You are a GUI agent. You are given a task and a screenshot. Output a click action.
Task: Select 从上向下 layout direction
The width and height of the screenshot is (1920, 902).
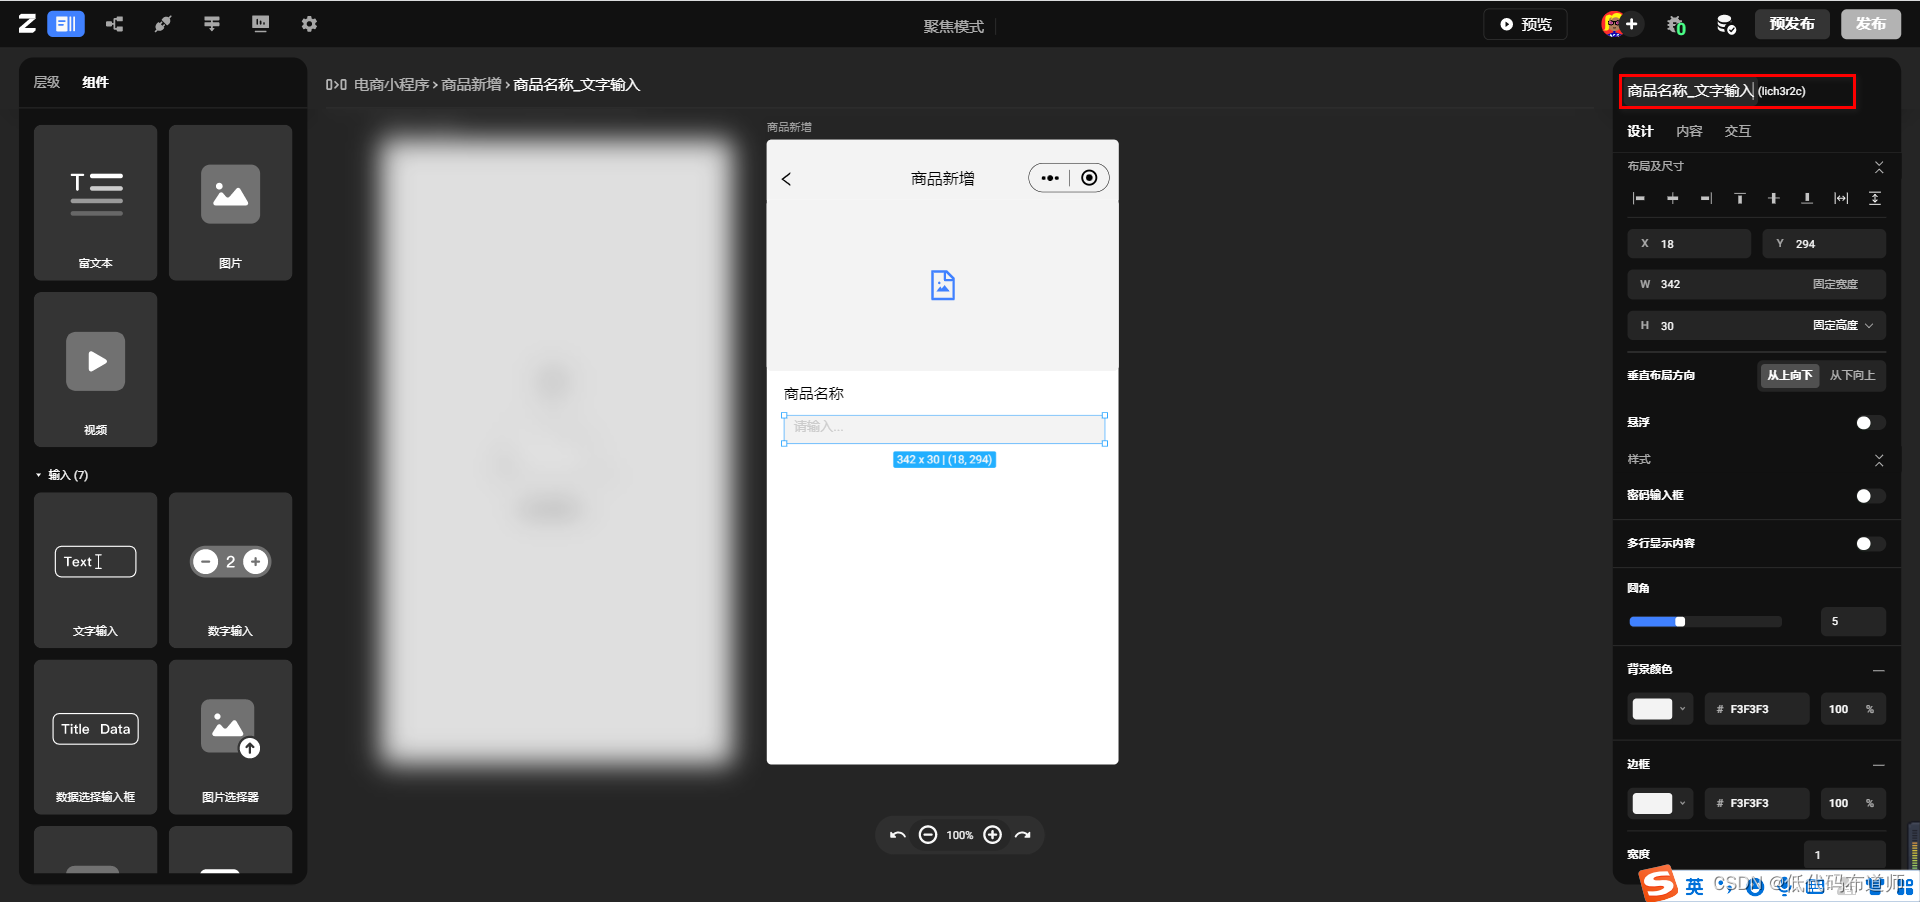point(1789,376)
